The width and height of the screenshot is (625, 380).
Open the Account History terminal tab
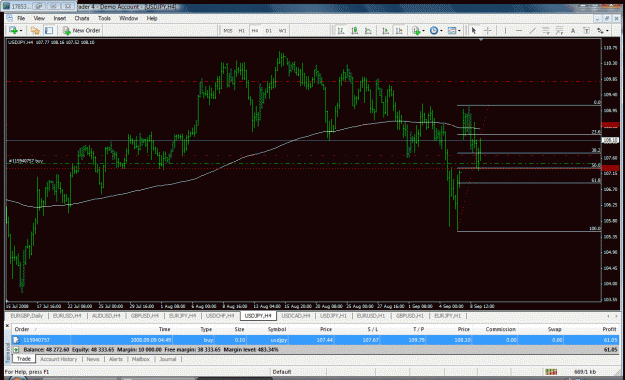pyautogui.click(x=59, y=359)
